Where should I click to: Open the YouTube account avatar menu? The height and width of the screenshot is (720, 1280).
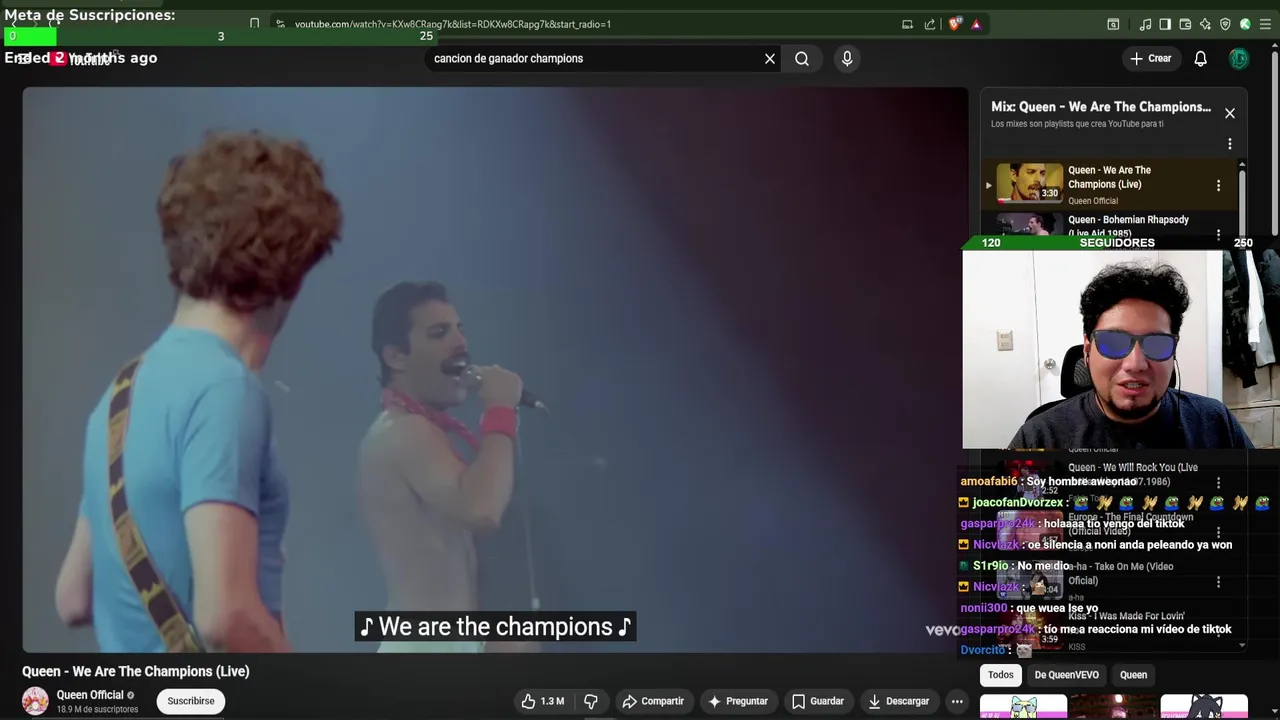[1239, 59]
